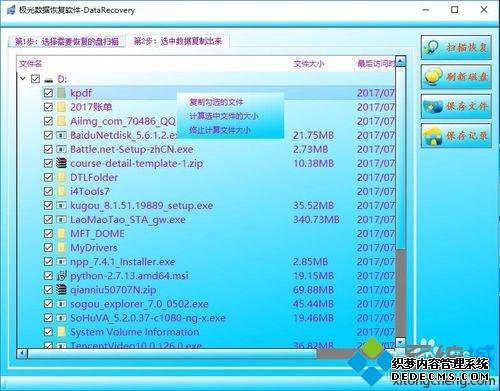Click the BaiduNetdisk exe file icon

coord(61,135)
